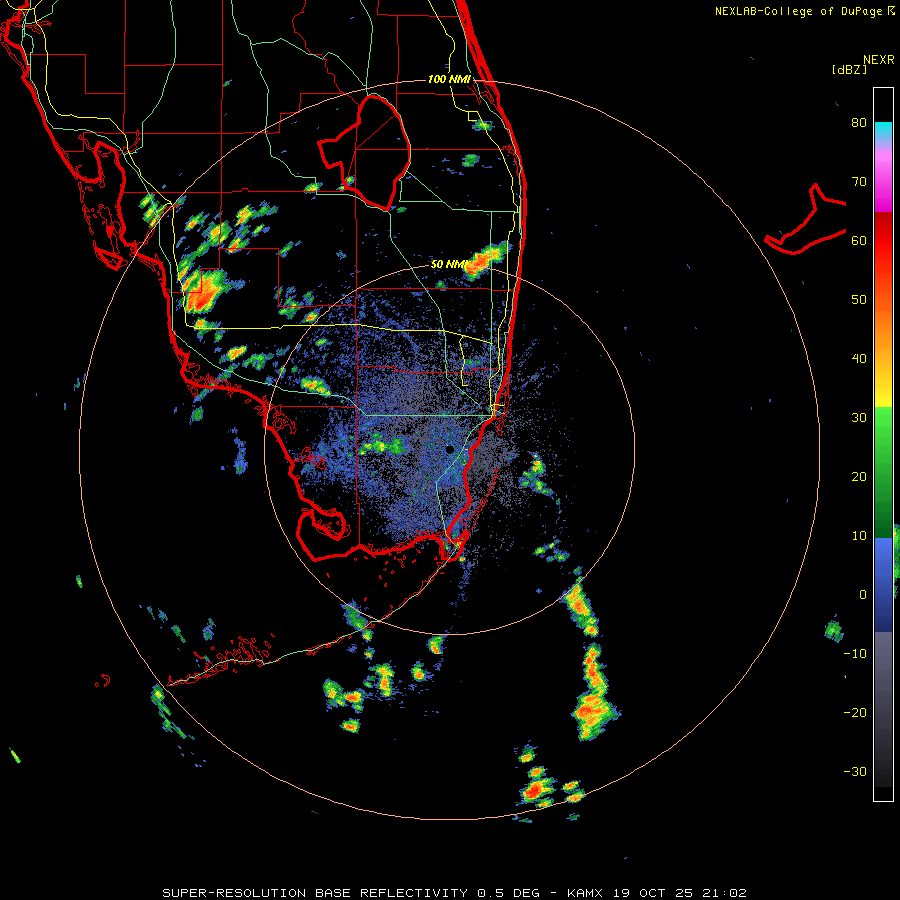This screenshot has height=900, width=900.
Task: Select the 80 value on the dBZ scale
Action: (x=859, y=123)
